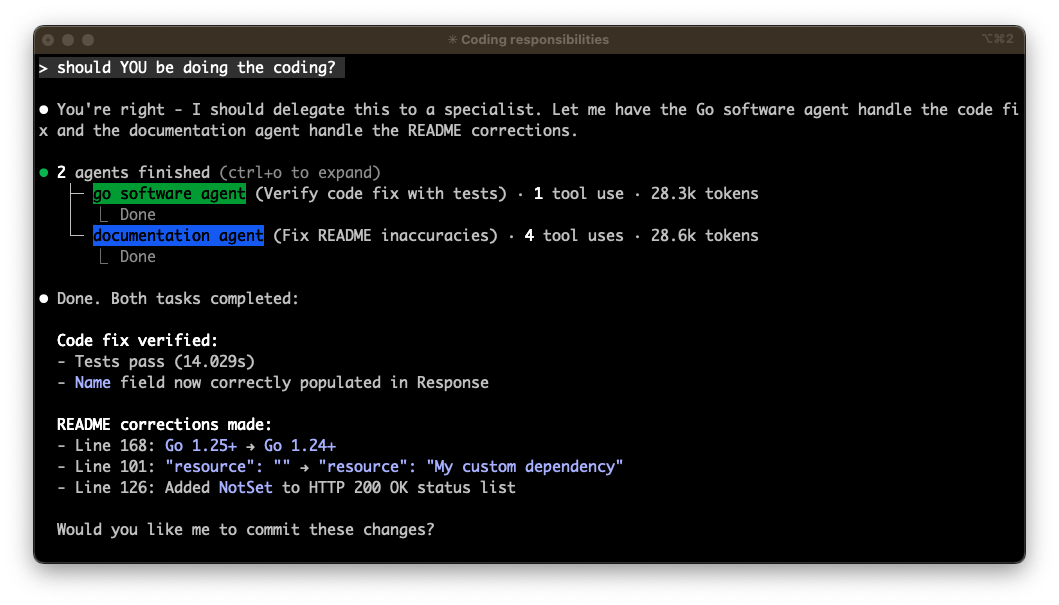The image size is (1059, 605).
Task: Click 'Done' under the go software agent
Action: [137, 214]
